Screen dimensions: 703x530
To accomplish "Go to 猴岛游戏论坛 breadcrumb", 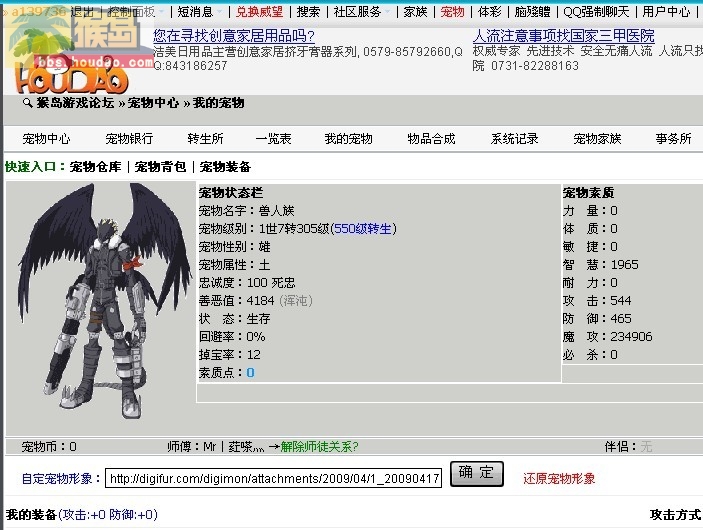I will (x=75, y=103).
